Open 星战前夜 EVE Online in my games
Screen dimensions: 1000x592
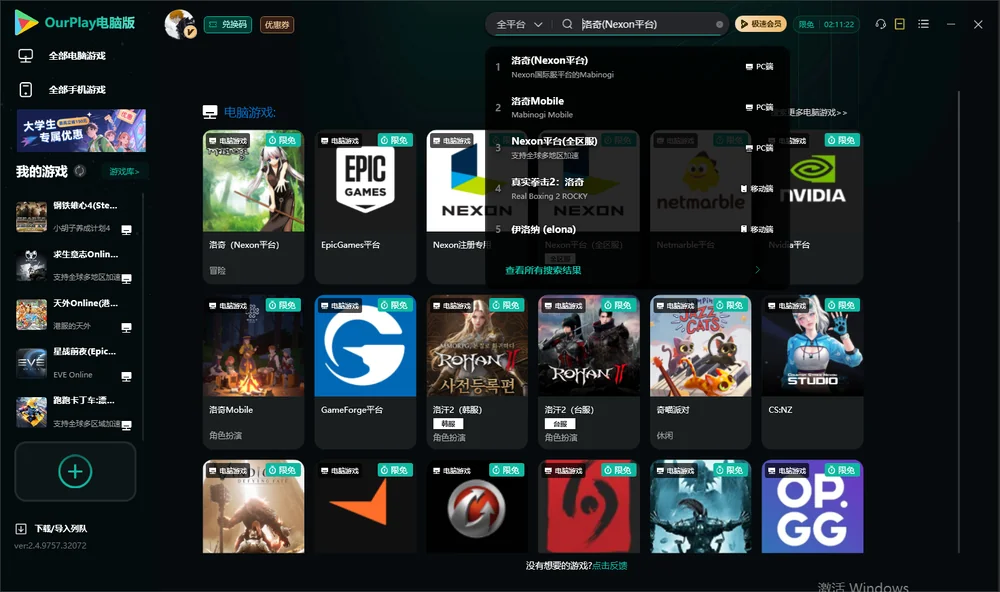[75, 363]
